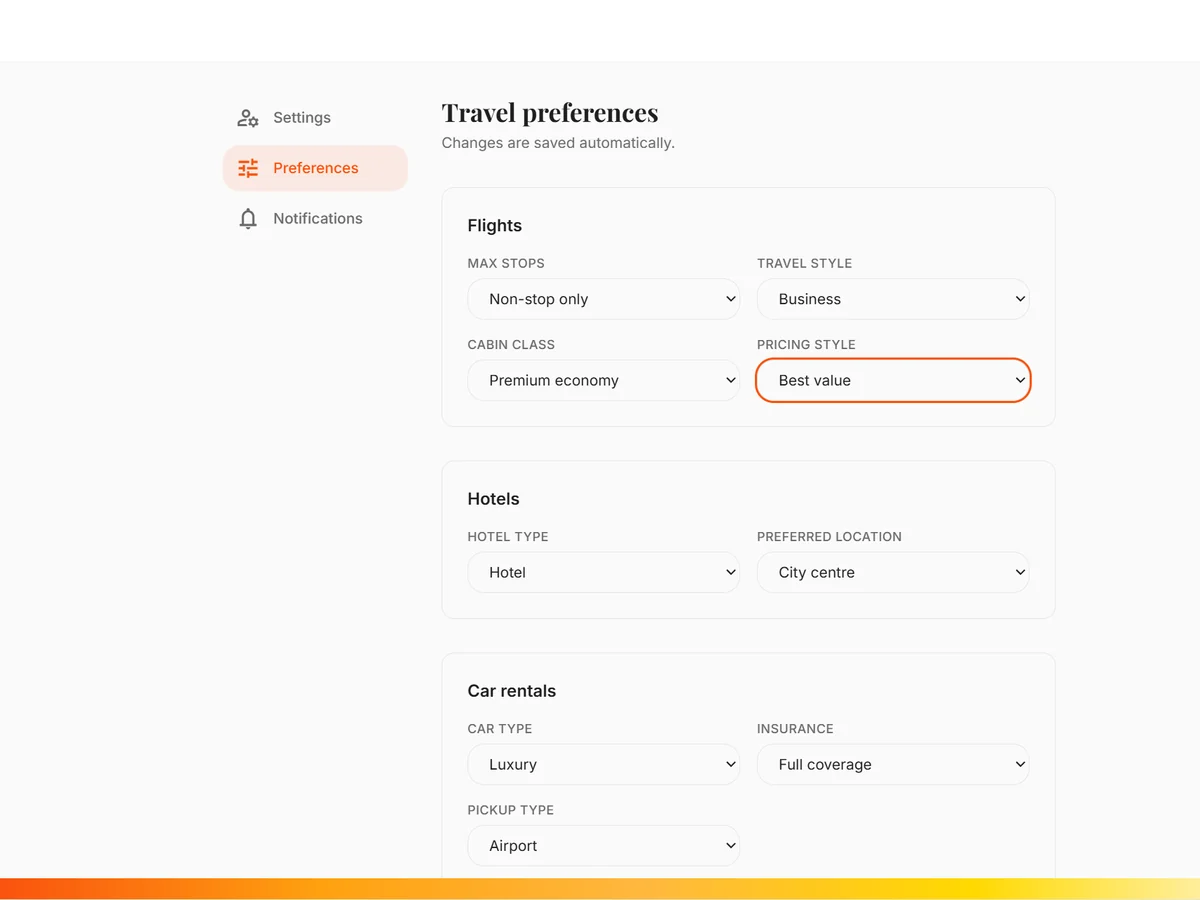This screenshot has width=1200, height=900.
Task: Click the Settings user-gear icon
Action: (248, 118)
